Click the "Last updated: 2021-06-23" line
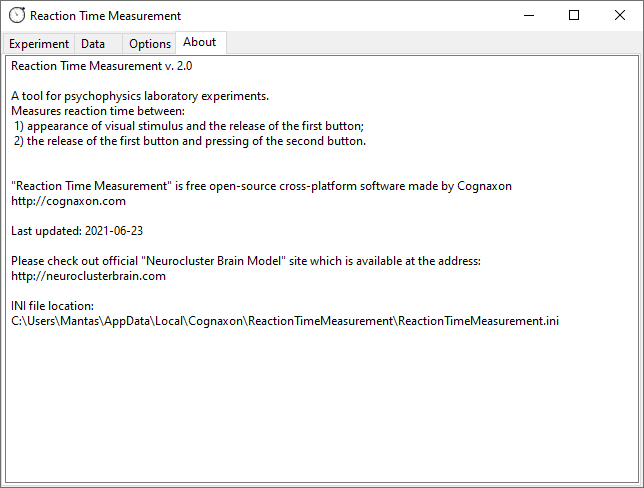Screen dimensions: 644x488 [x=77, y=231]
